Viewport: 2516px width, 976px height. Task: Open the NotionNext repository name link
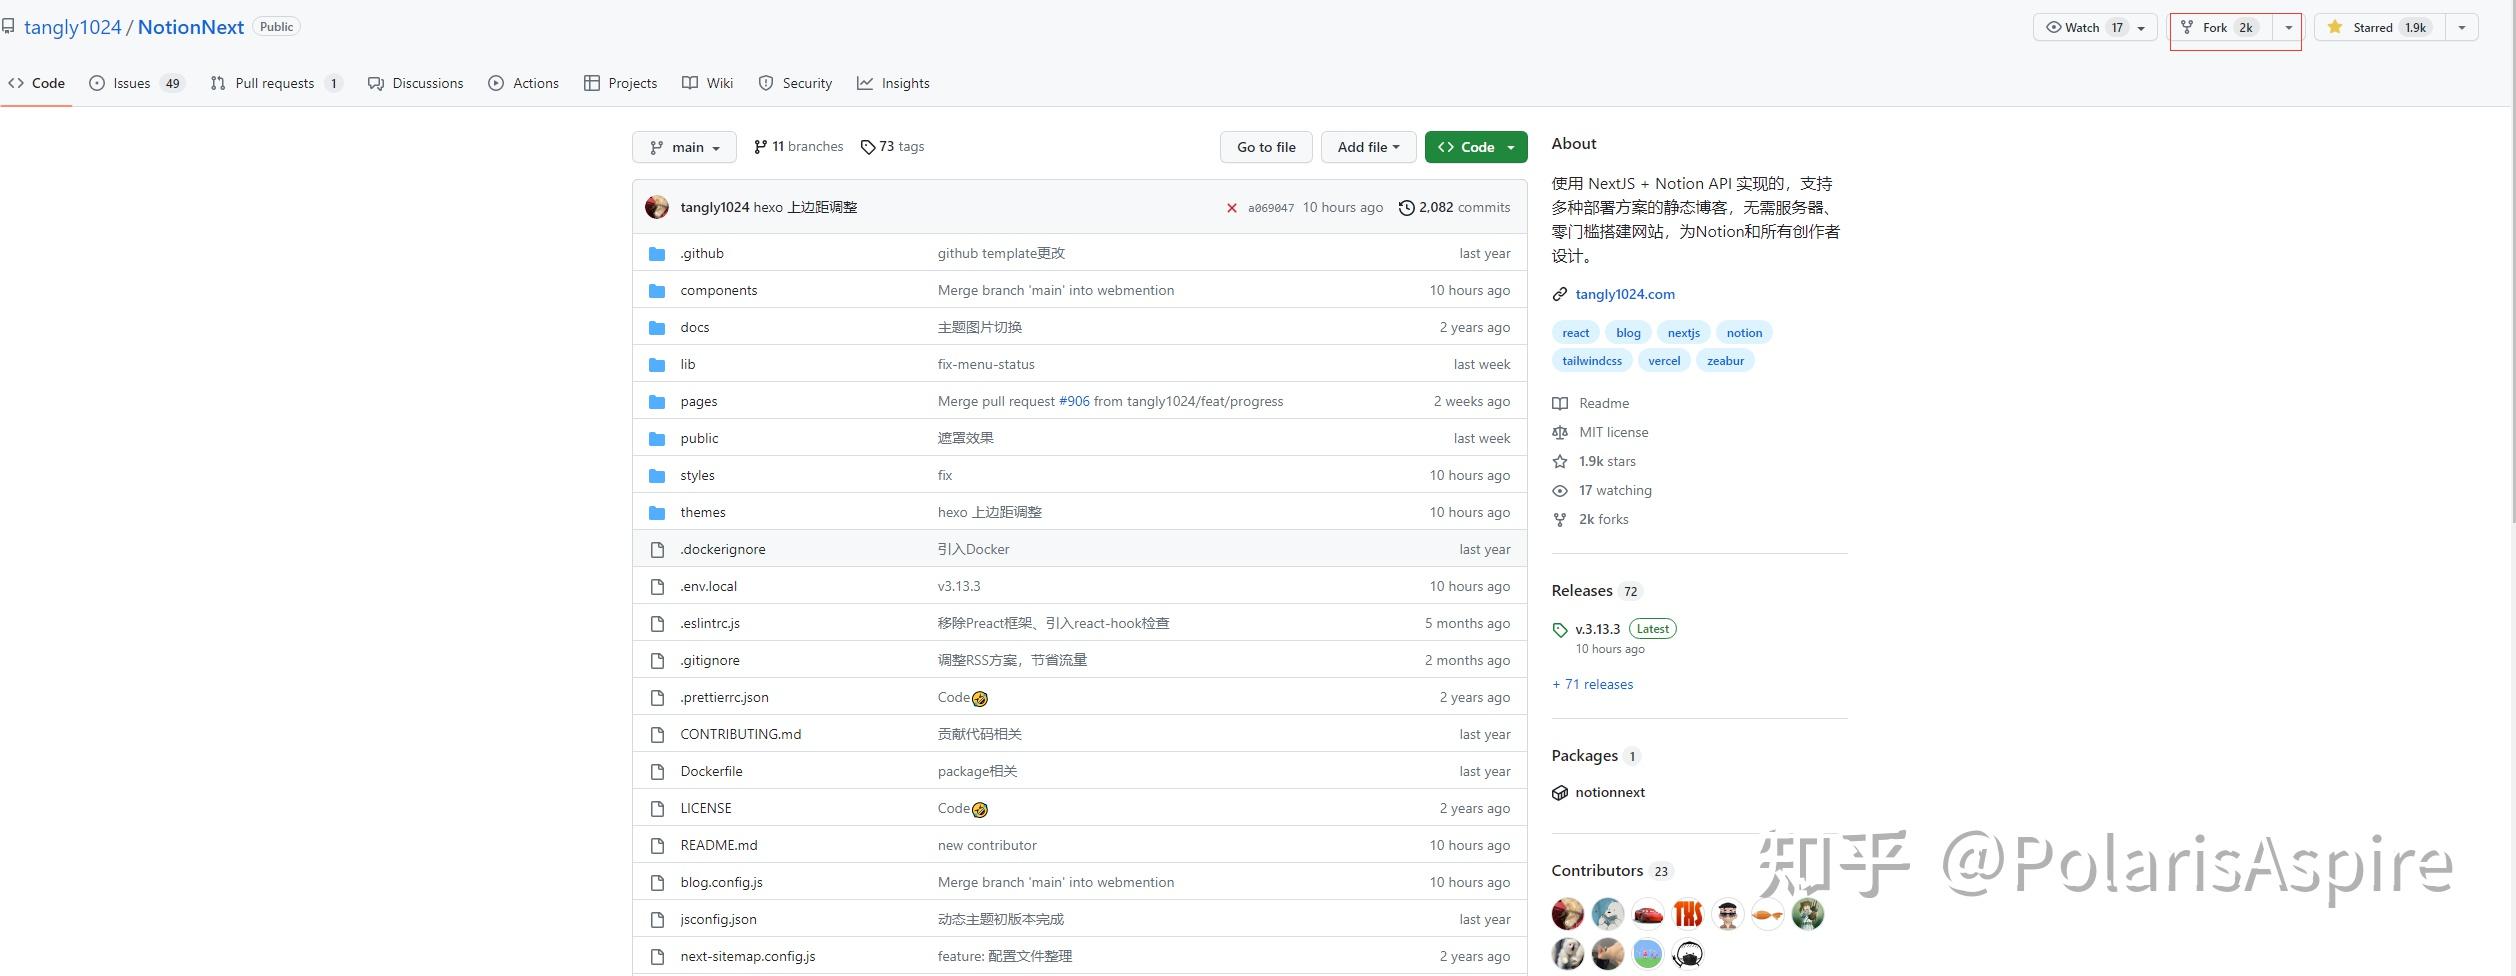(191, 27)
